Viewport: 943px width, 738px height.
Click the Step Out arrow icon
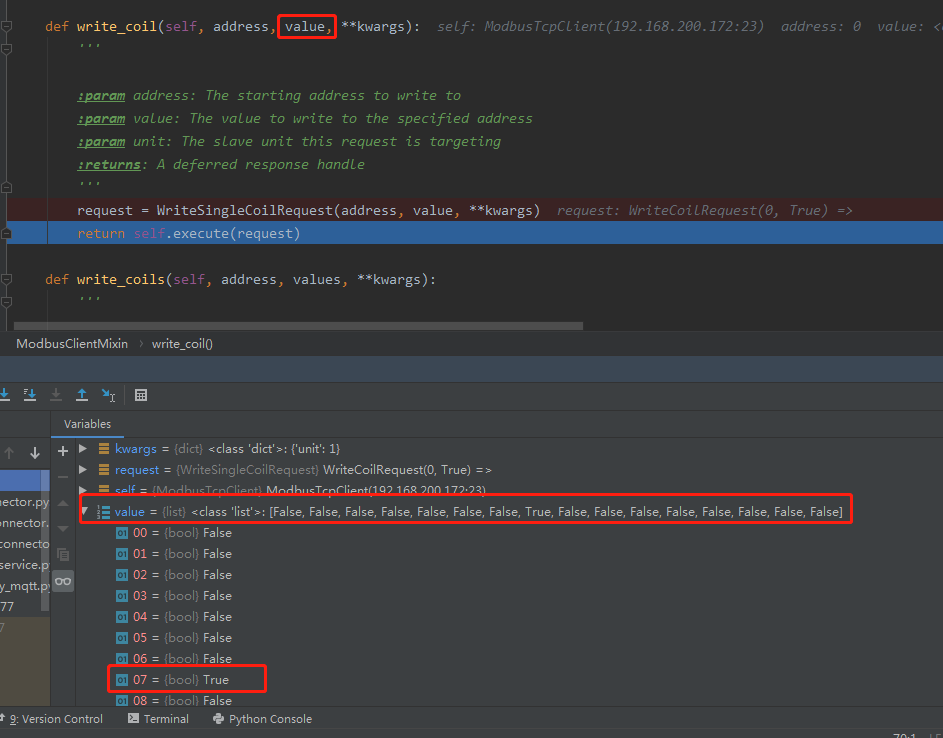82,395
